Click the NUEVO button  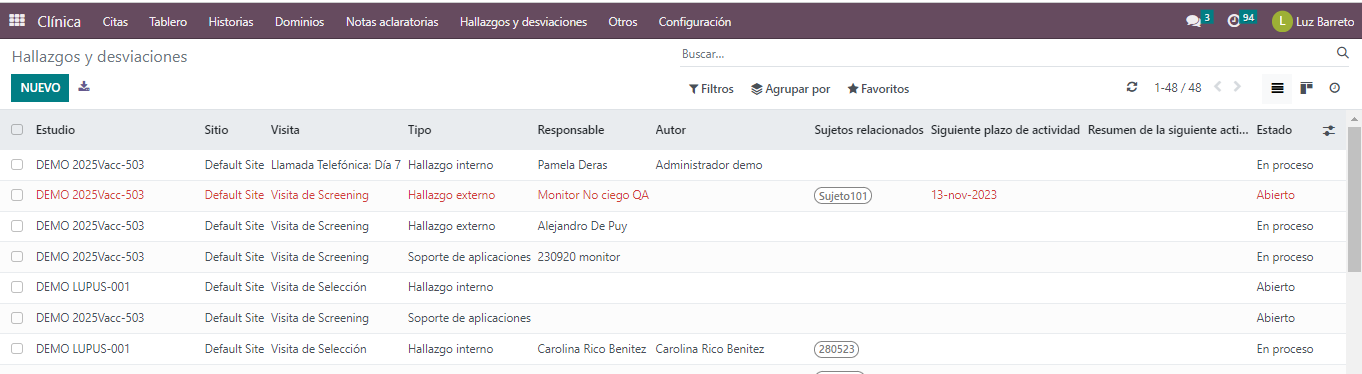(40, 88)
